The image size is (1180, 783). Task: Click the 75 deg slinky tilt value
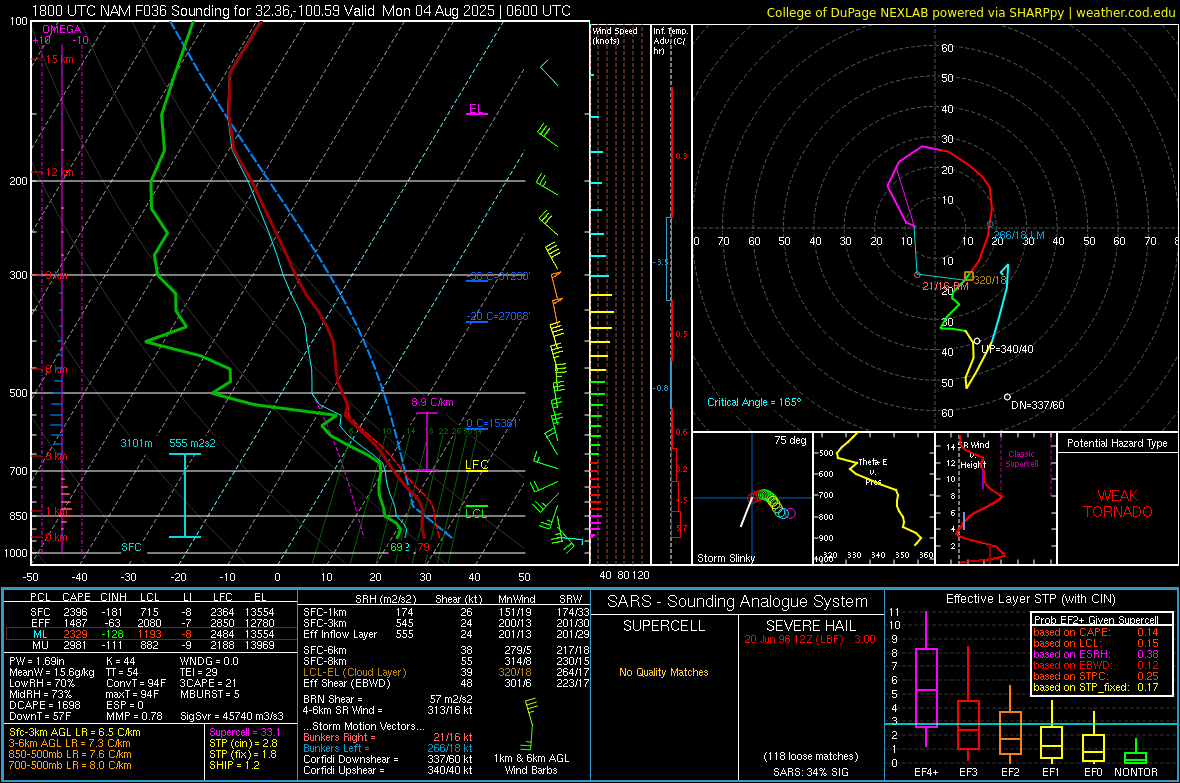point(790,440)
